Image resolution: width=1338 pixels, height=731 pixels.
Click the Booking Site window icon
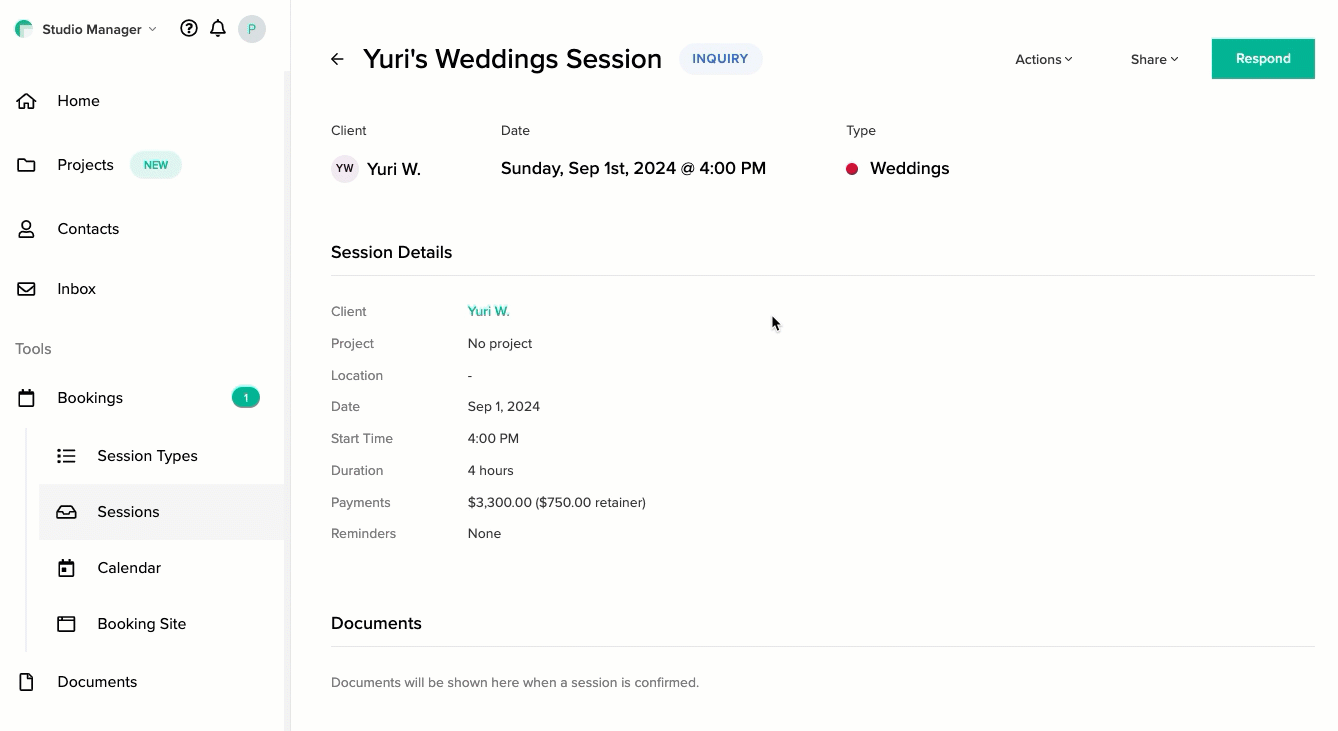click(x=66, y=624)
